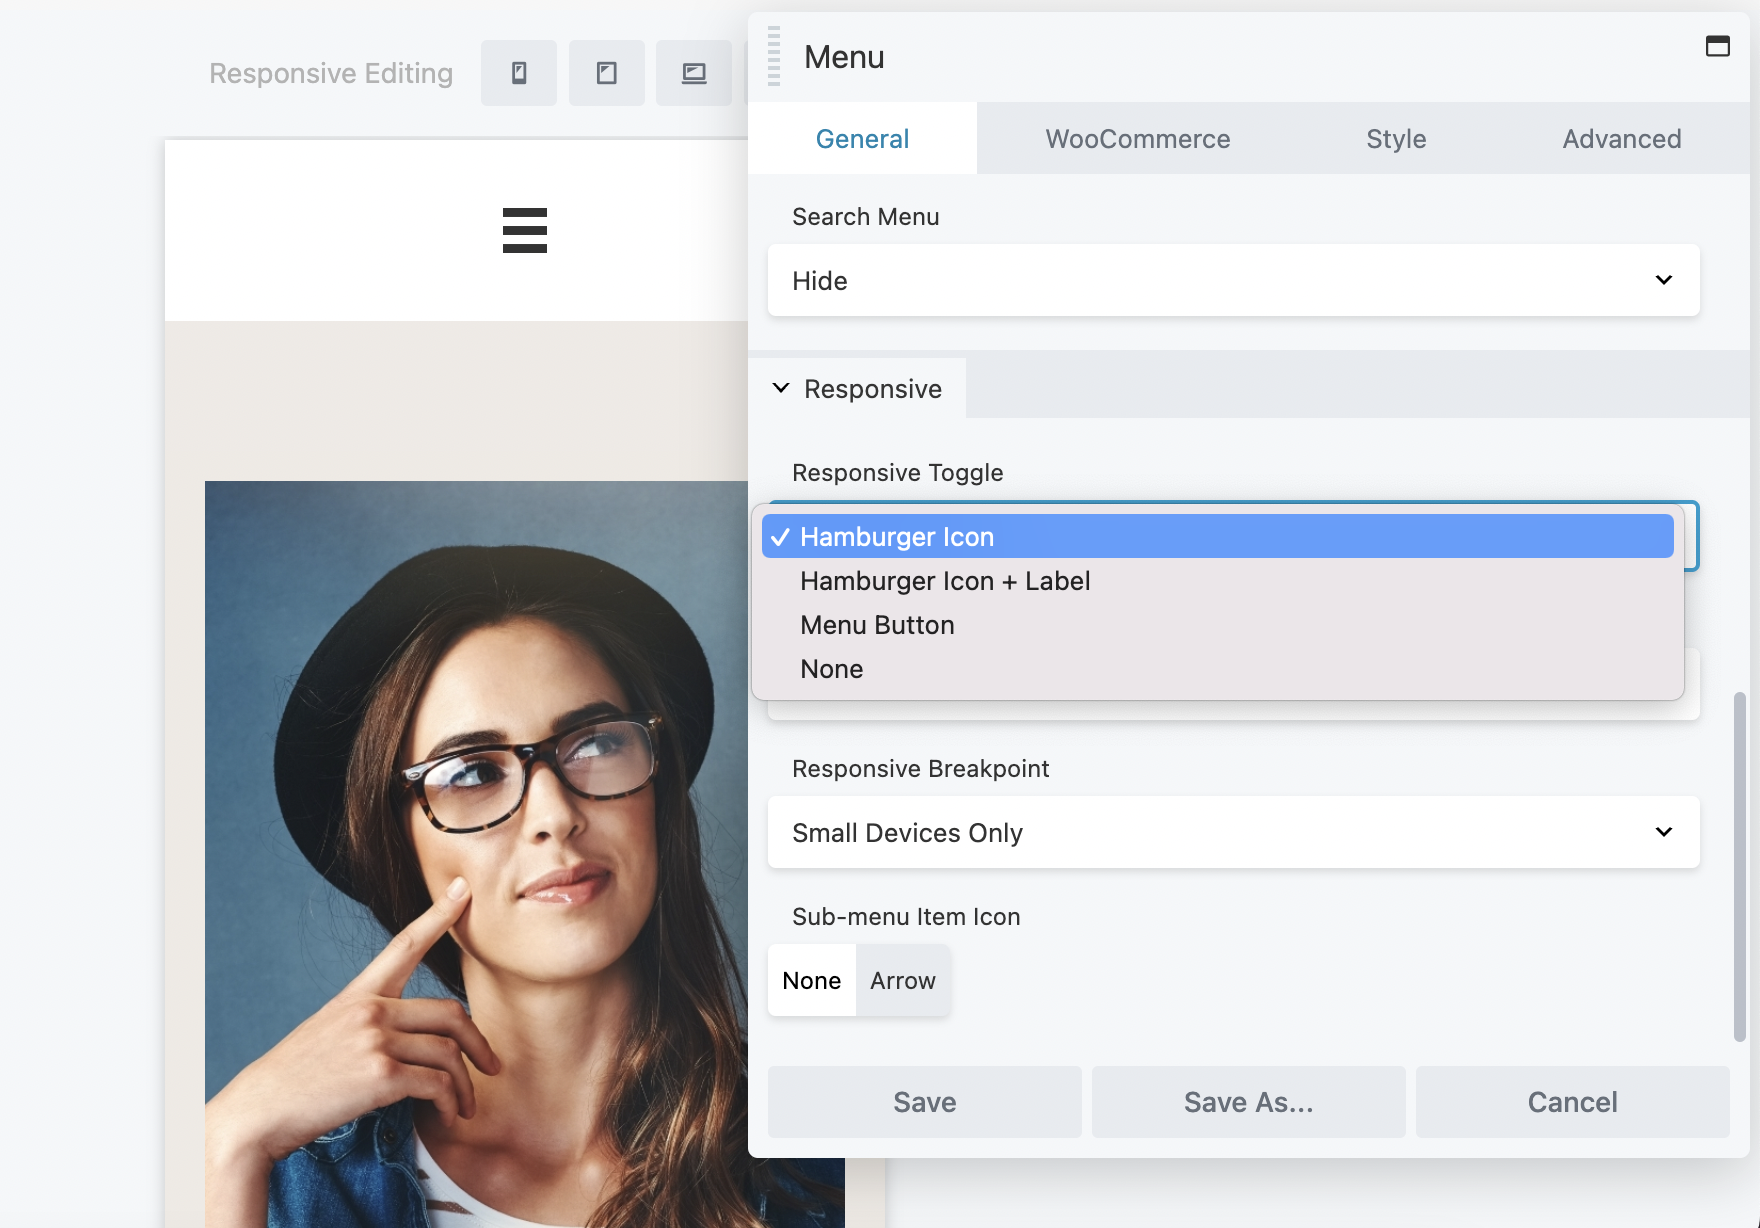Click the Save button
This screenshot has height=1228, width=1760.
click(923, 1102)
